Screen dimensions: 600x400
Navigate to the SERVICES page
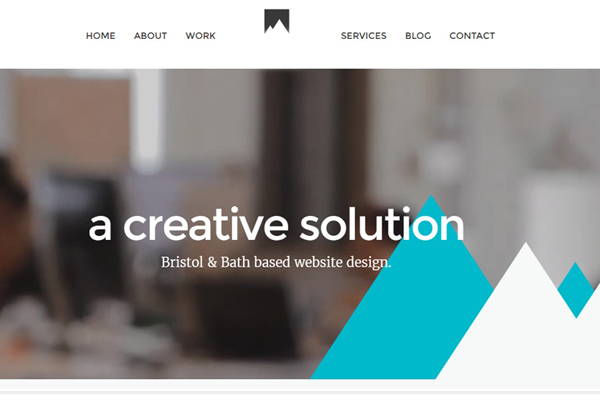tap(364, 36)
